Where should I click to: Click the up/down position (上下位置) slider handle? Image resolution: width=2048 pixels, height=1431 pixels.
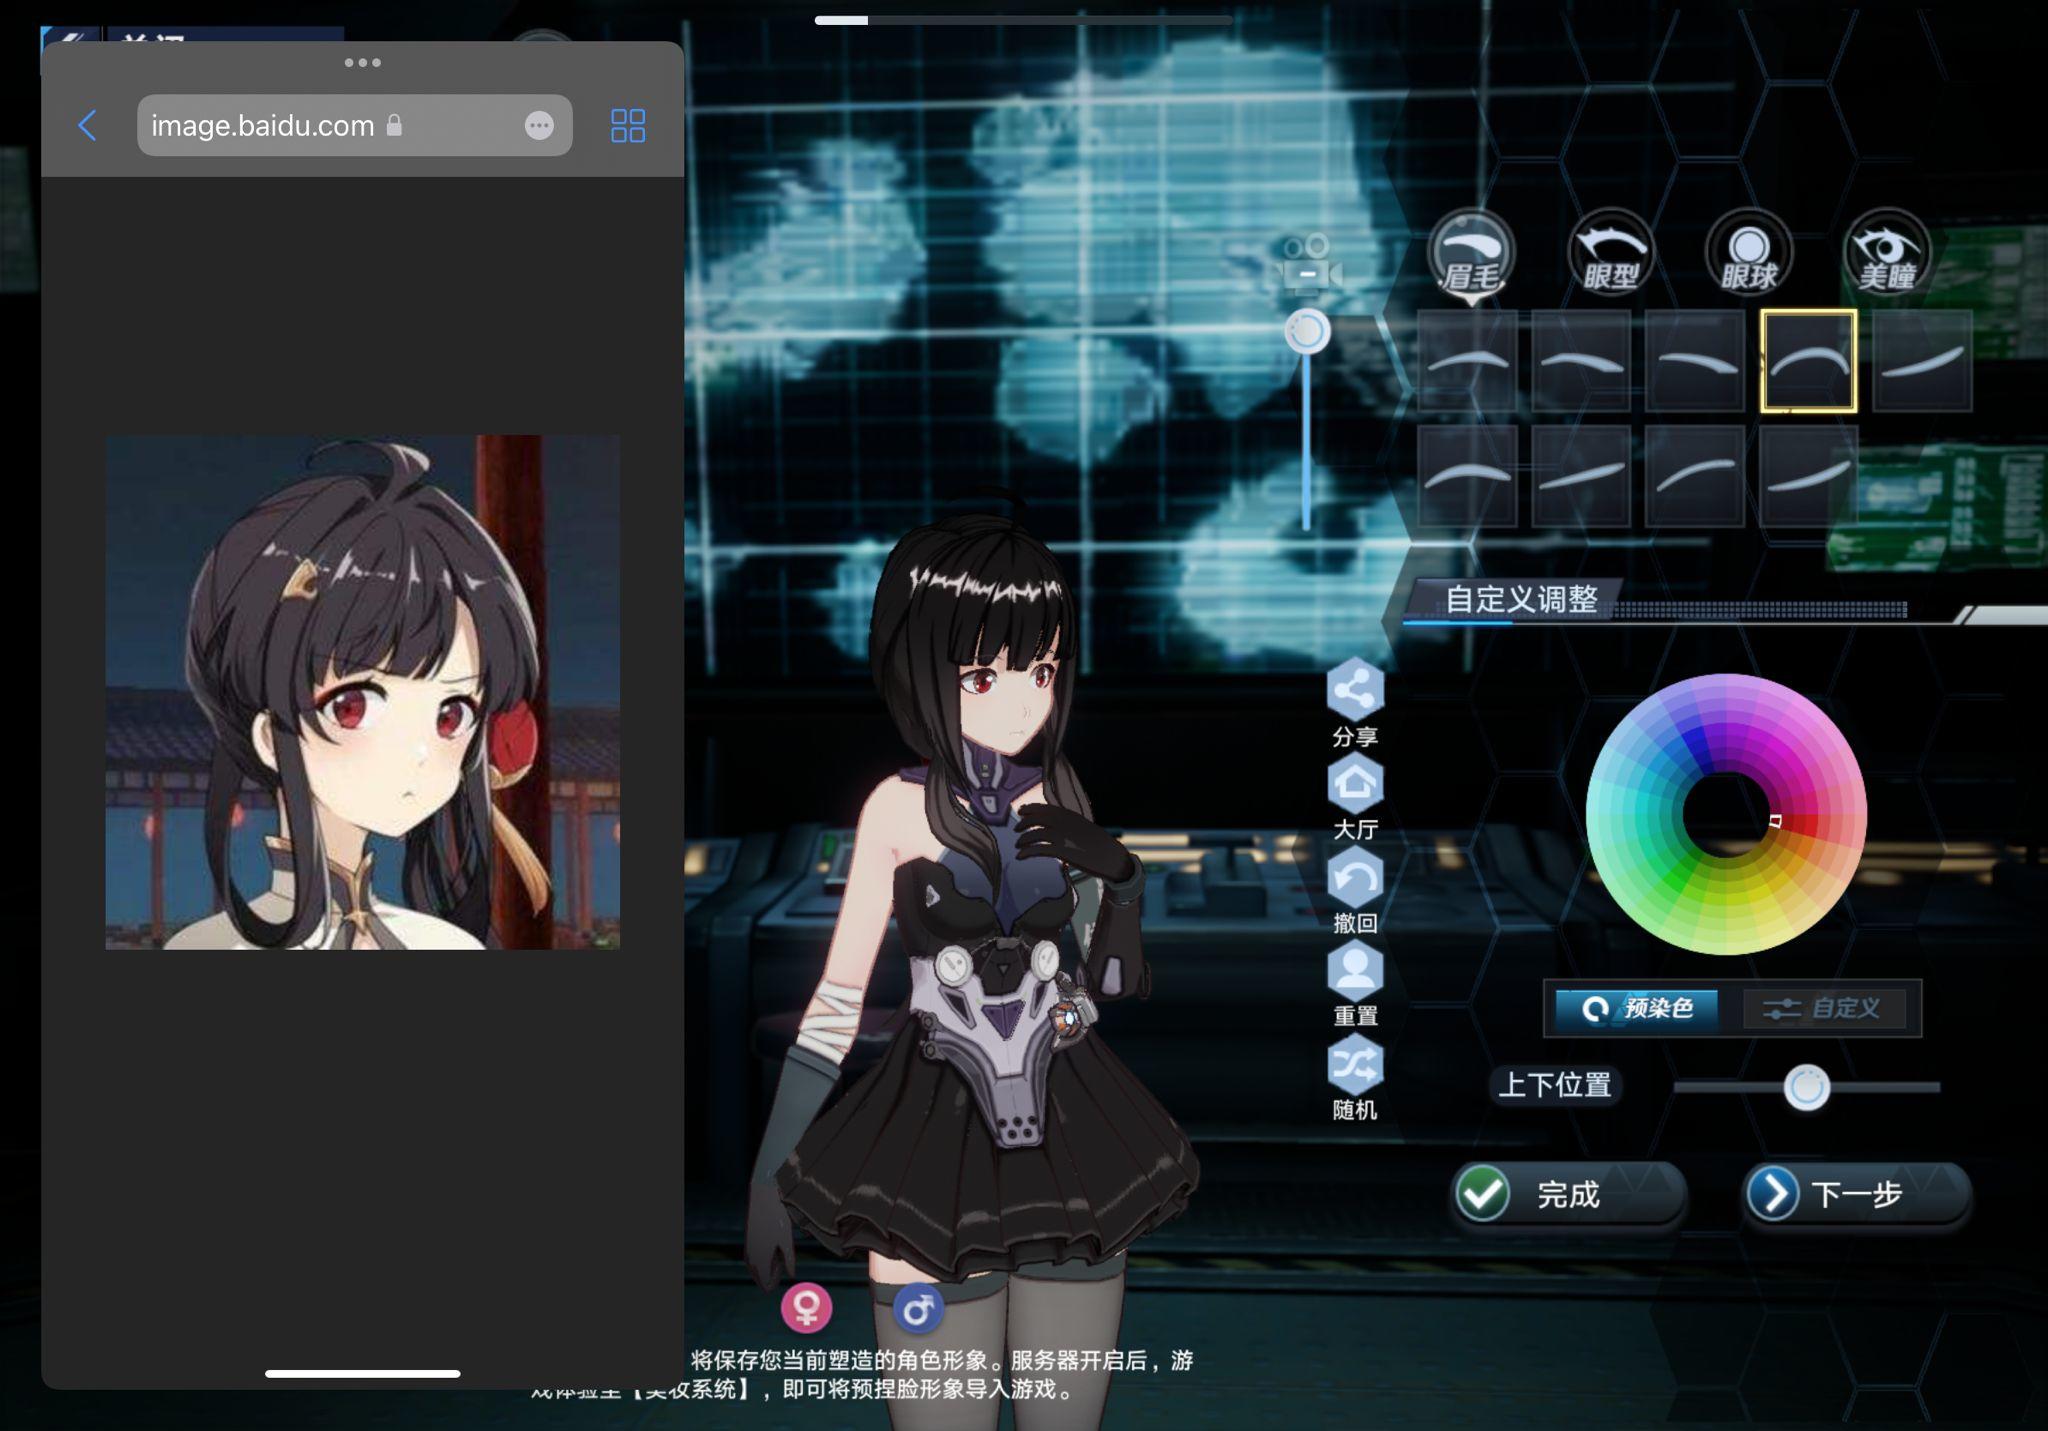pyautogui.click(x=1806, y=1087)
